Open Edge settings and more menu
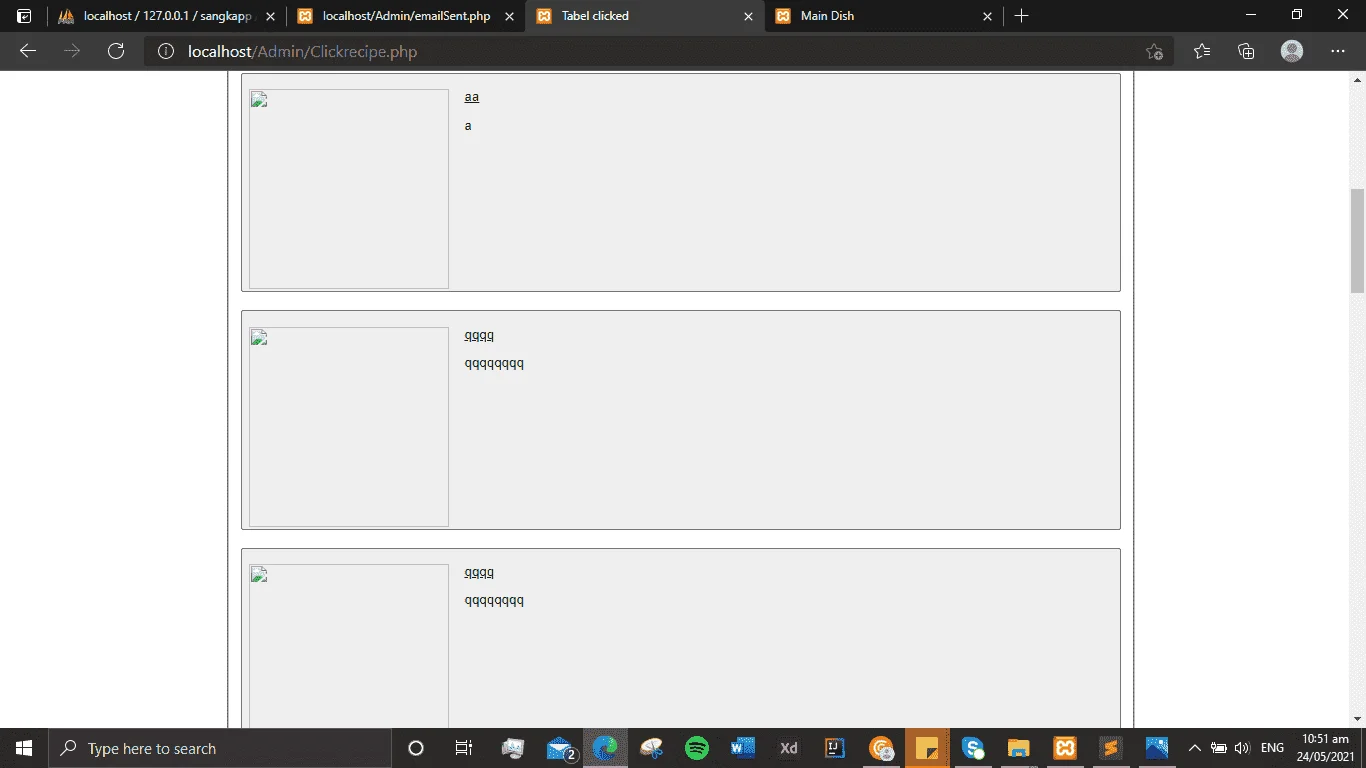The width and height of the screenshot is (1366, 768). coord(1338,52)
